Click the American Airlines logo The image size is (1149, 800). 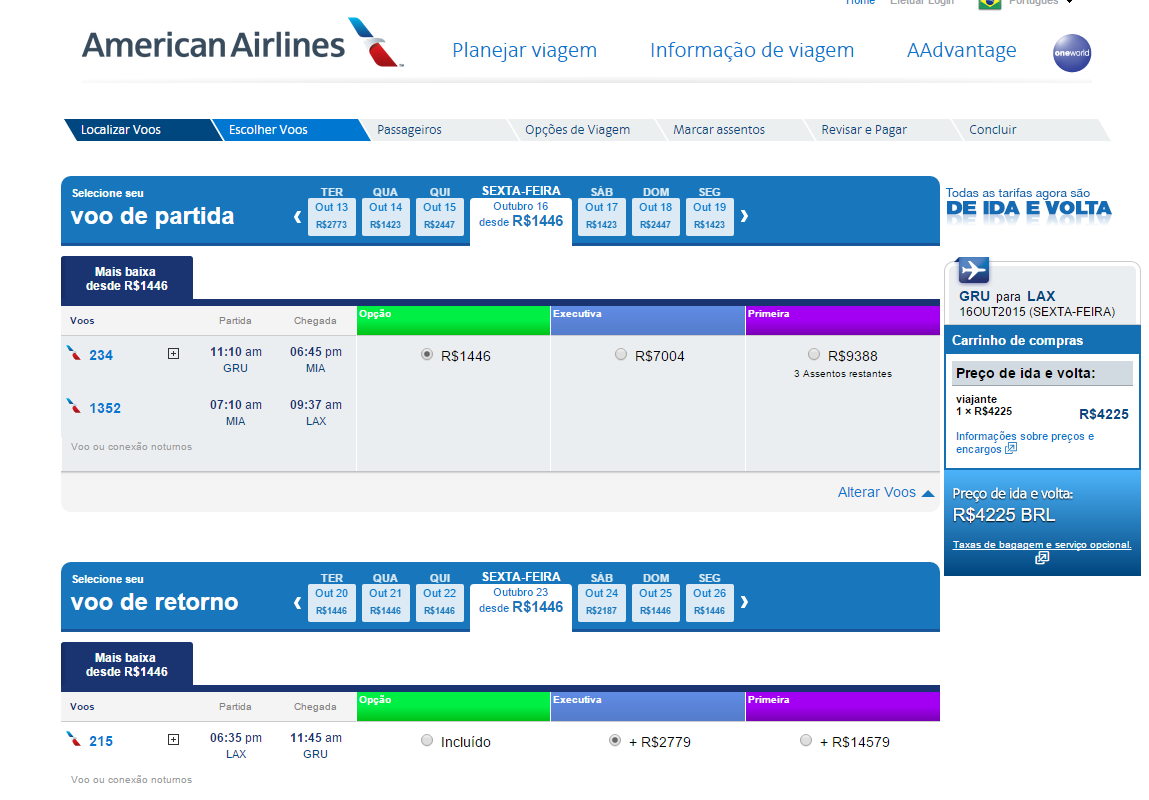[x=243, y=44]
